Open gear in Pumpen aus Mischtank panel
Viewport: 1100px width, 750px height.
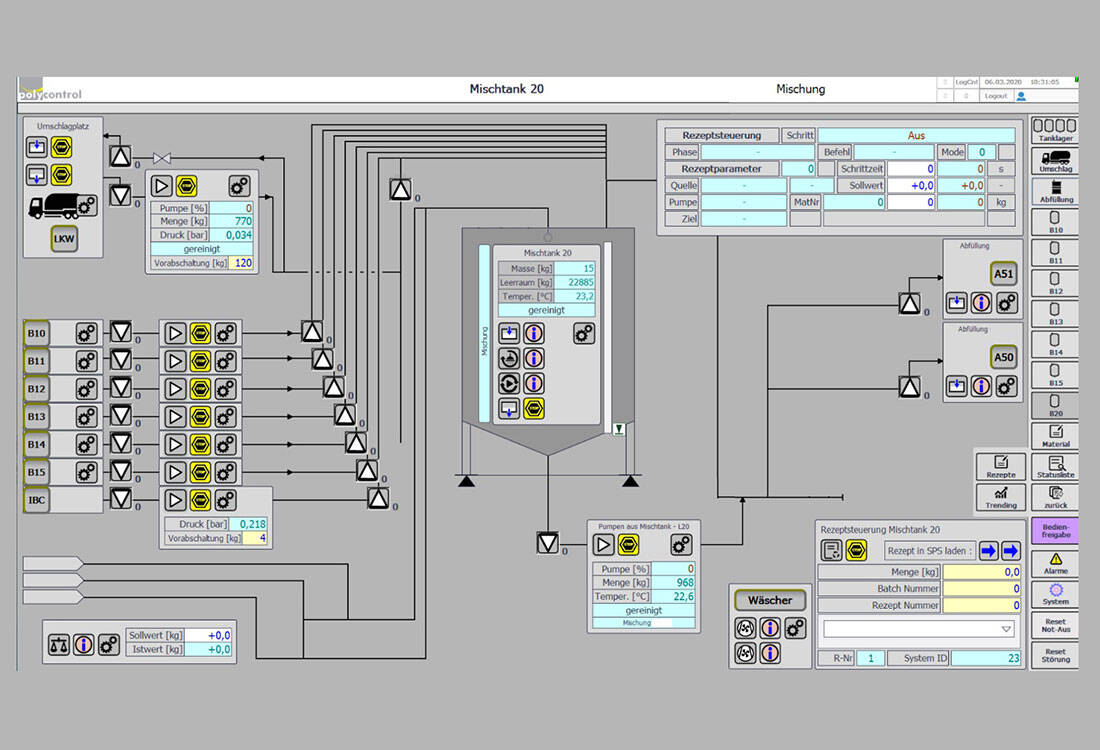[x=680, y=544]
